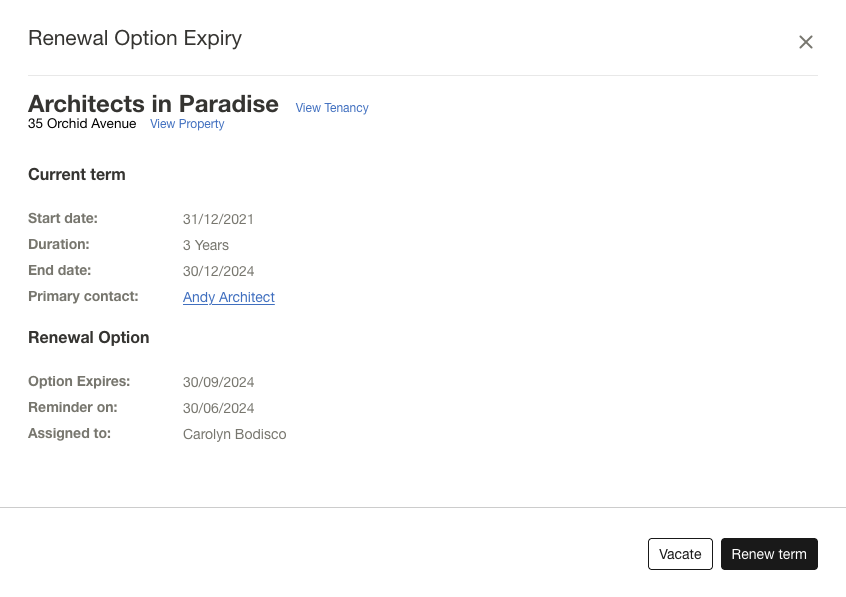Click the Start date label

click(62, 218)
